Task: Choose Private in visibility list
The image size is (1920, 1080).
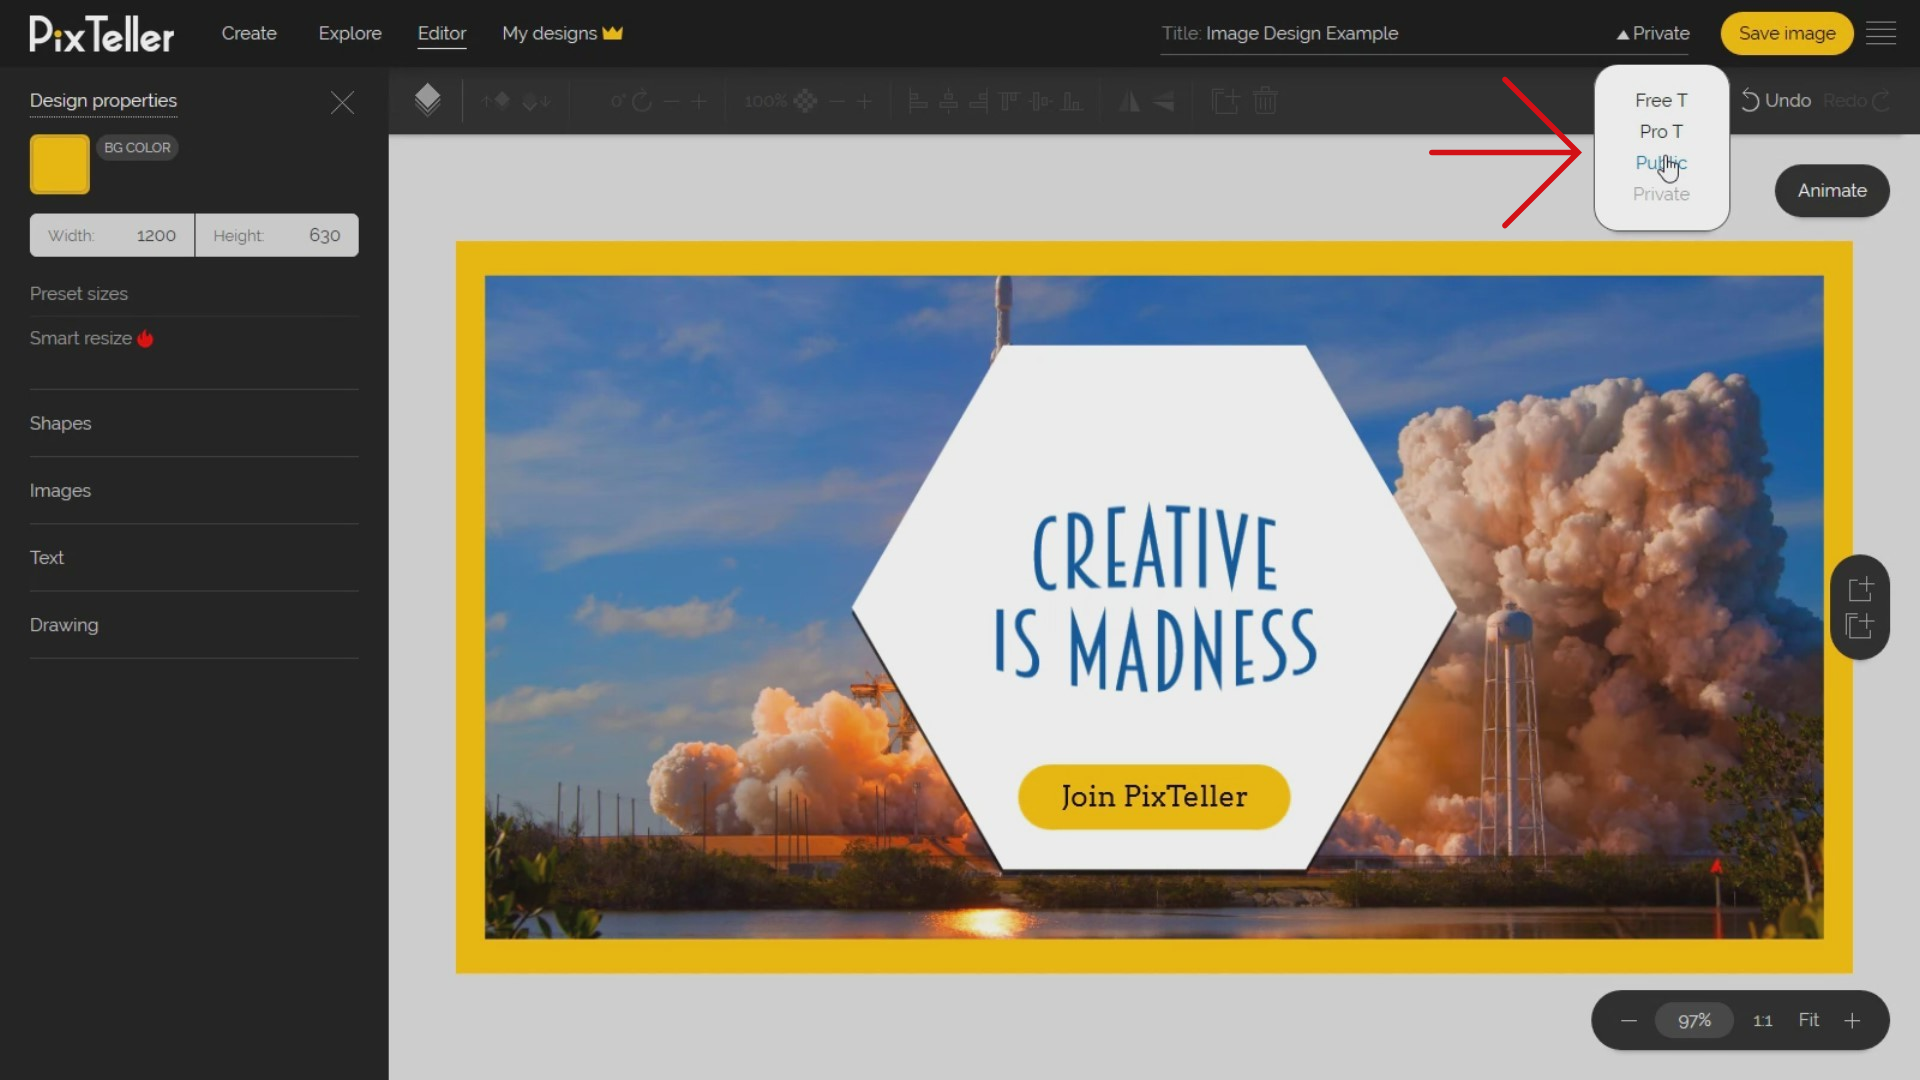Action: point(1661,194)
